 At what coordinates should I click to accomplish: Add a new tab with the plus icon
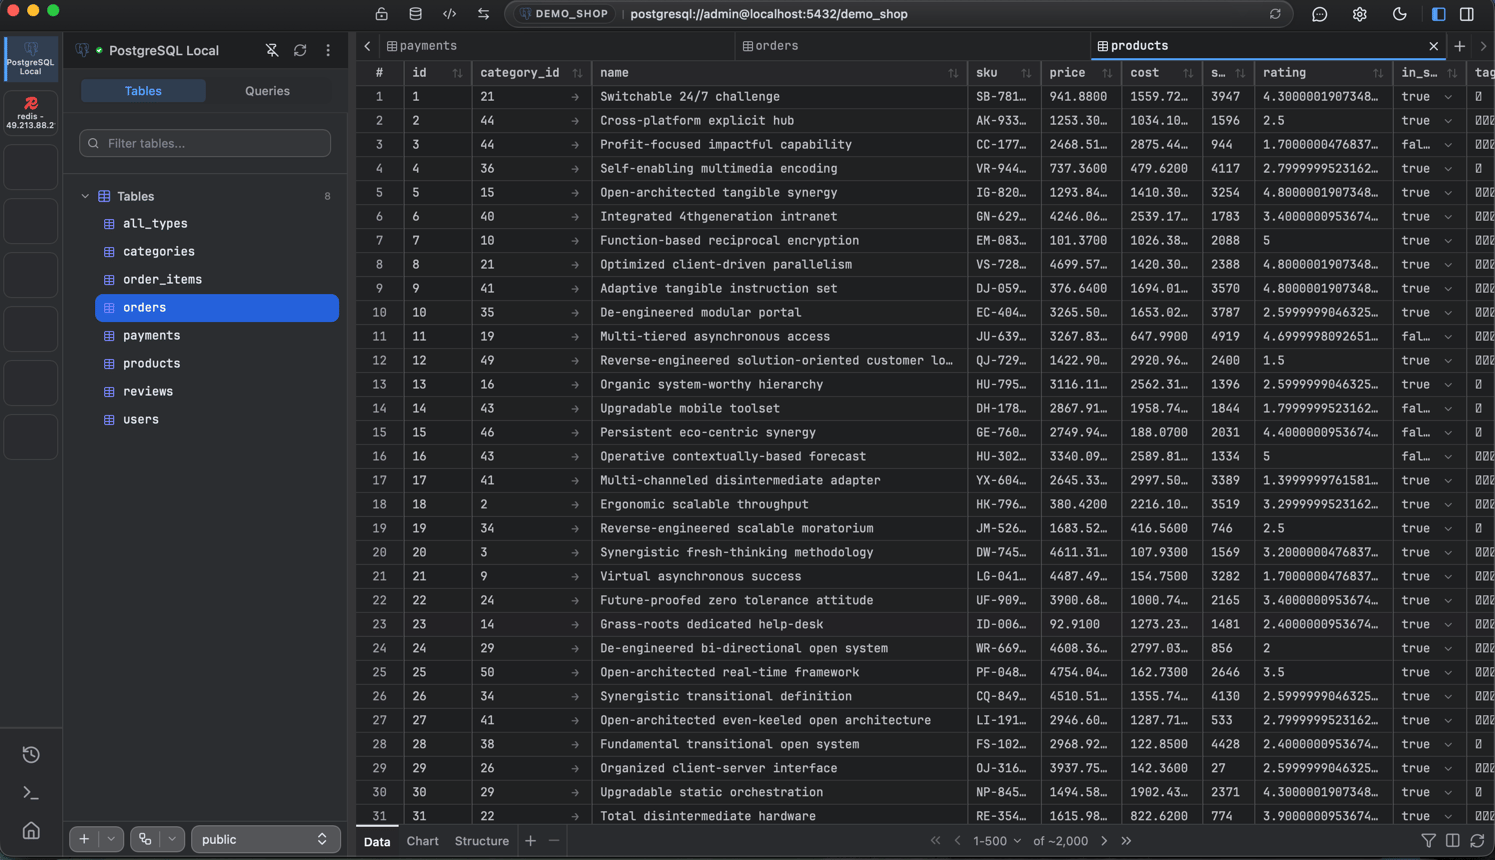coord(1459,46)
